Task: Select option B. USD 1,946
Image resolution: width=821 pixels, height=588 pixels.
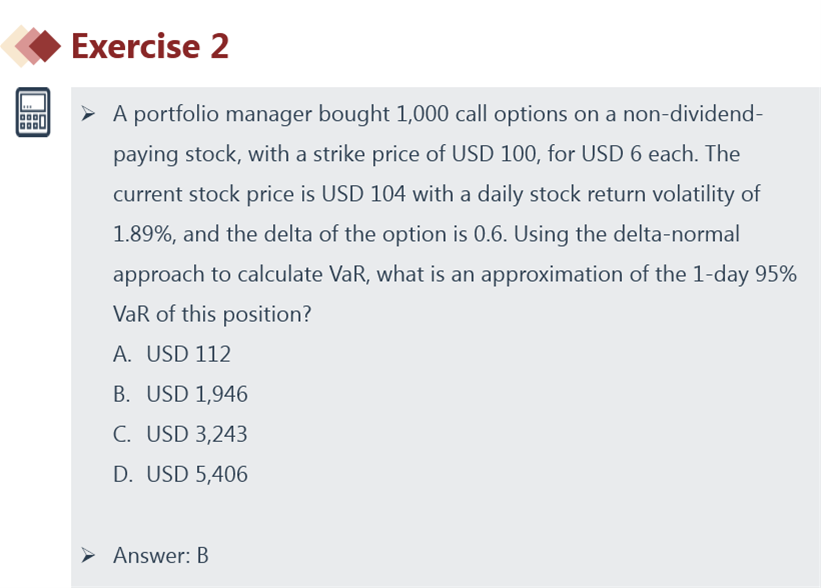Action: point(180,394)
